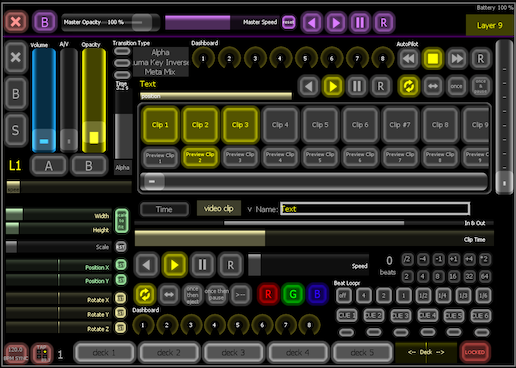
Task: Click the yellow layer row play button
Action: click(x=333, y=86)
